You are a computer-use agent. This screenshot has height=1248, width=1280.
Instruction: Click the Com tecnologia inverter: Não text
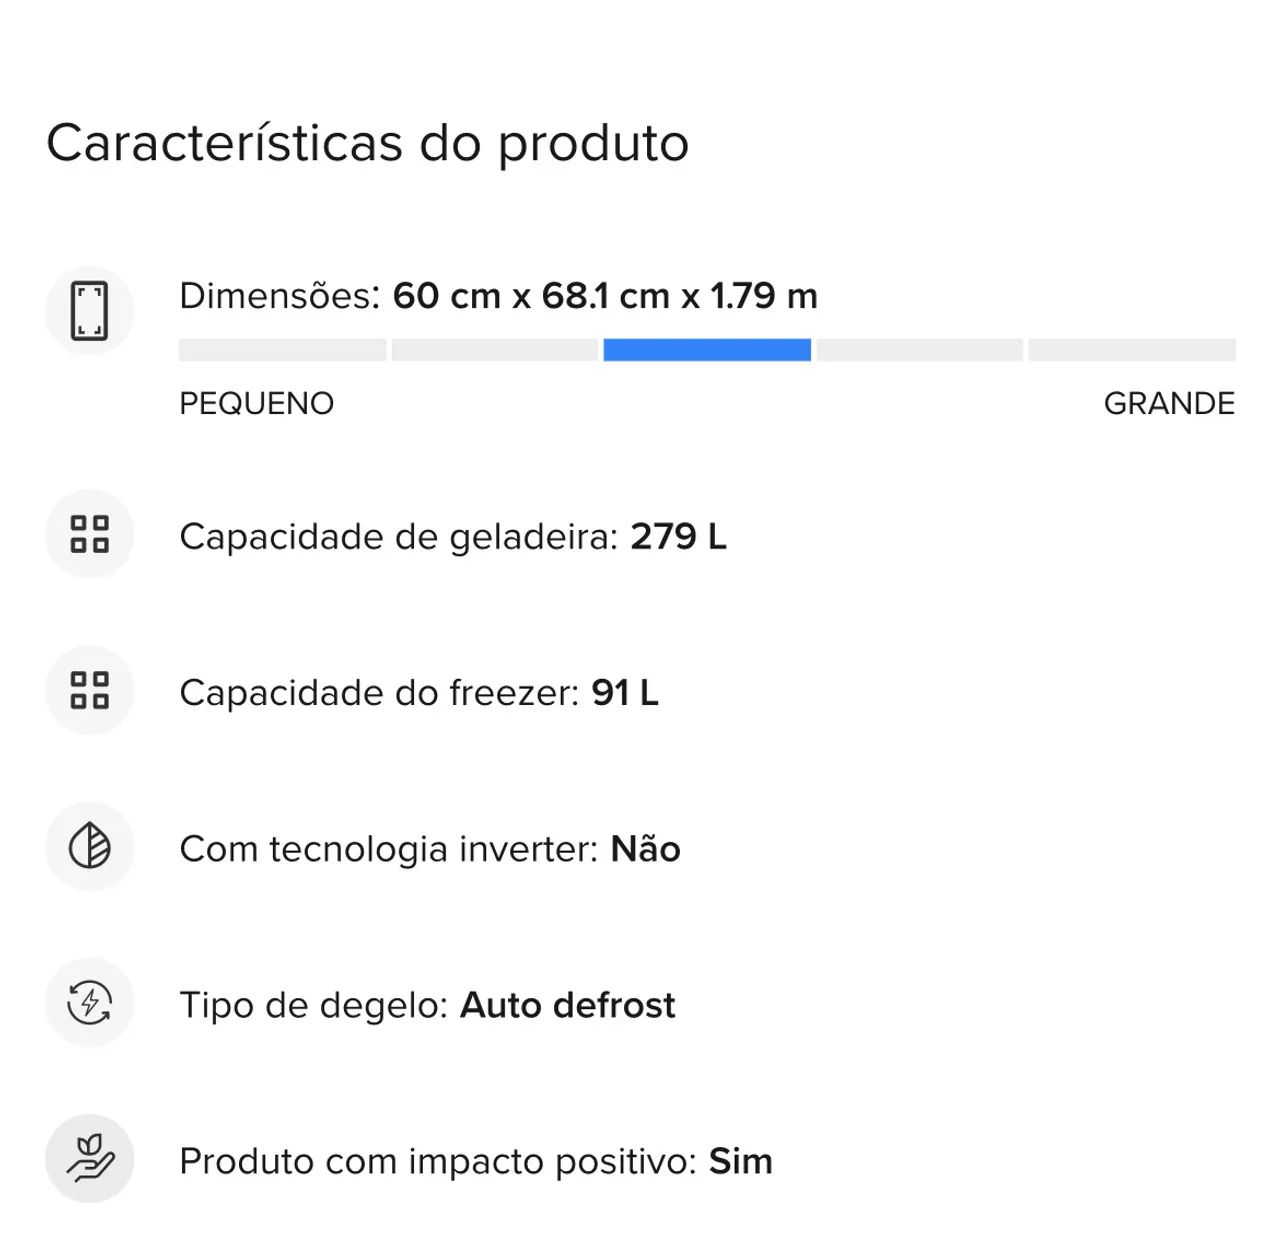click(429, 849)
